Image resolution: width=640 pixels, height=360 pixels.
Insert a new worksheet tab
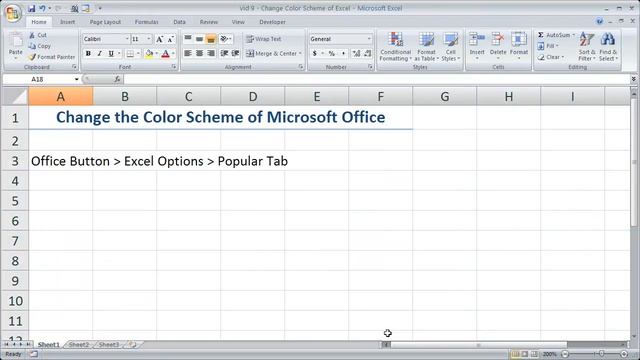point(132,344)
